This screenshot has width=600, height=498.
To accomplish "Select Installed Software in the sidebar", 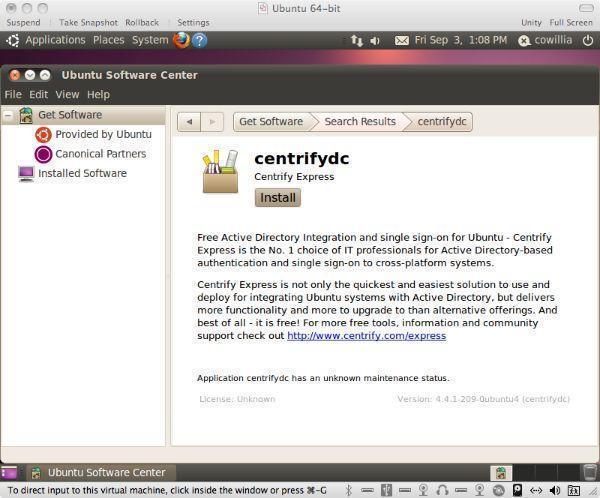I will (x=82, y=174).
